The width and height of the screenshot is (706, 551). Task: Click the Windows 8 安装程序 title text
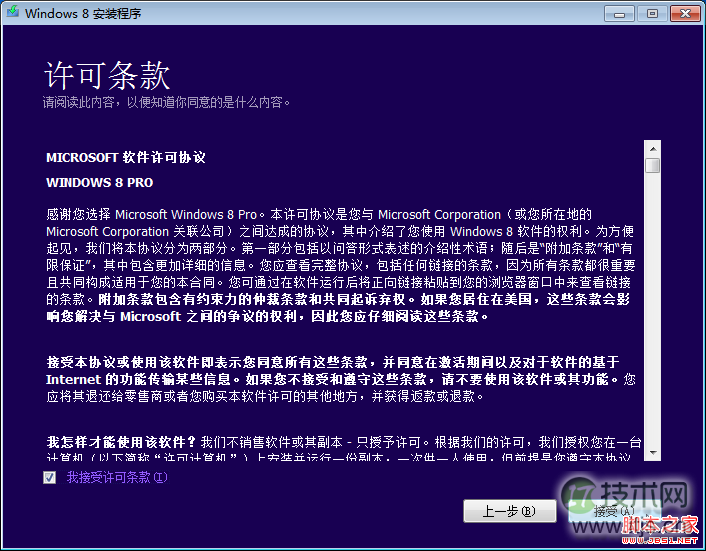click(x=83, y=14)
